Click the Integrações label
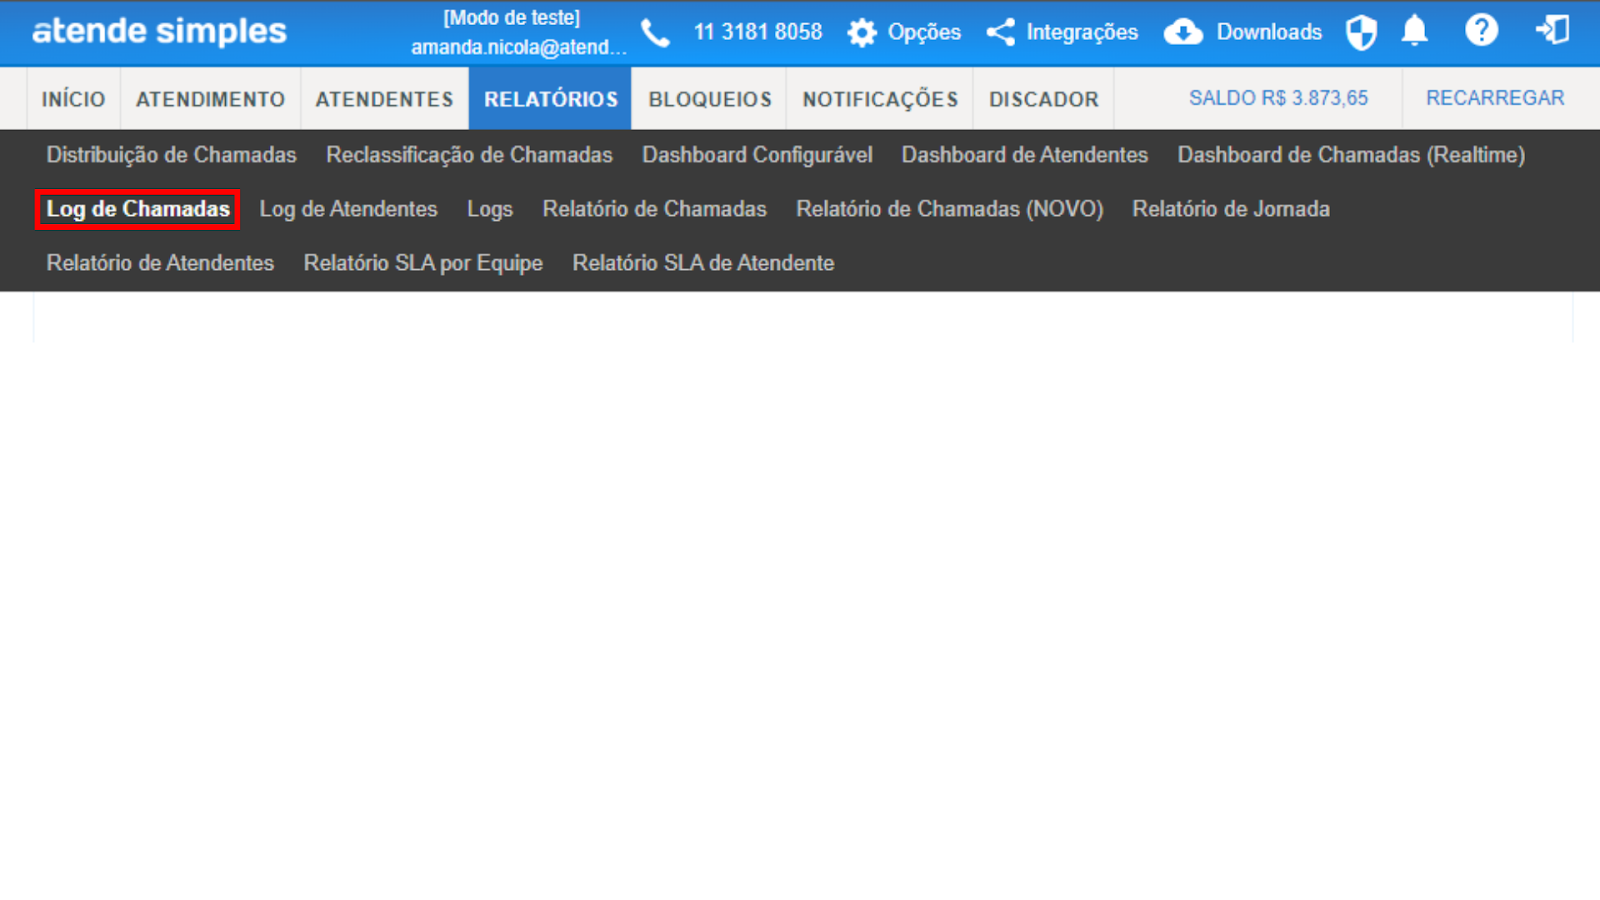 point(1082,32)
